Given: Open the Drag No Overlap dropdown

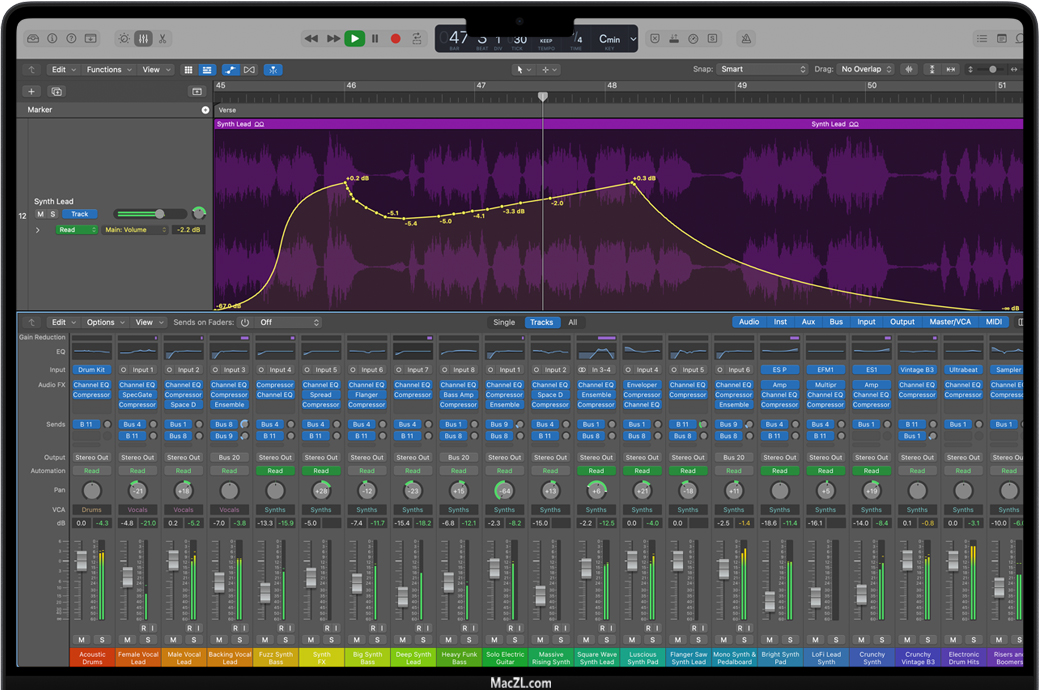Looking at the screenshot, I should [x=866, y=70].
